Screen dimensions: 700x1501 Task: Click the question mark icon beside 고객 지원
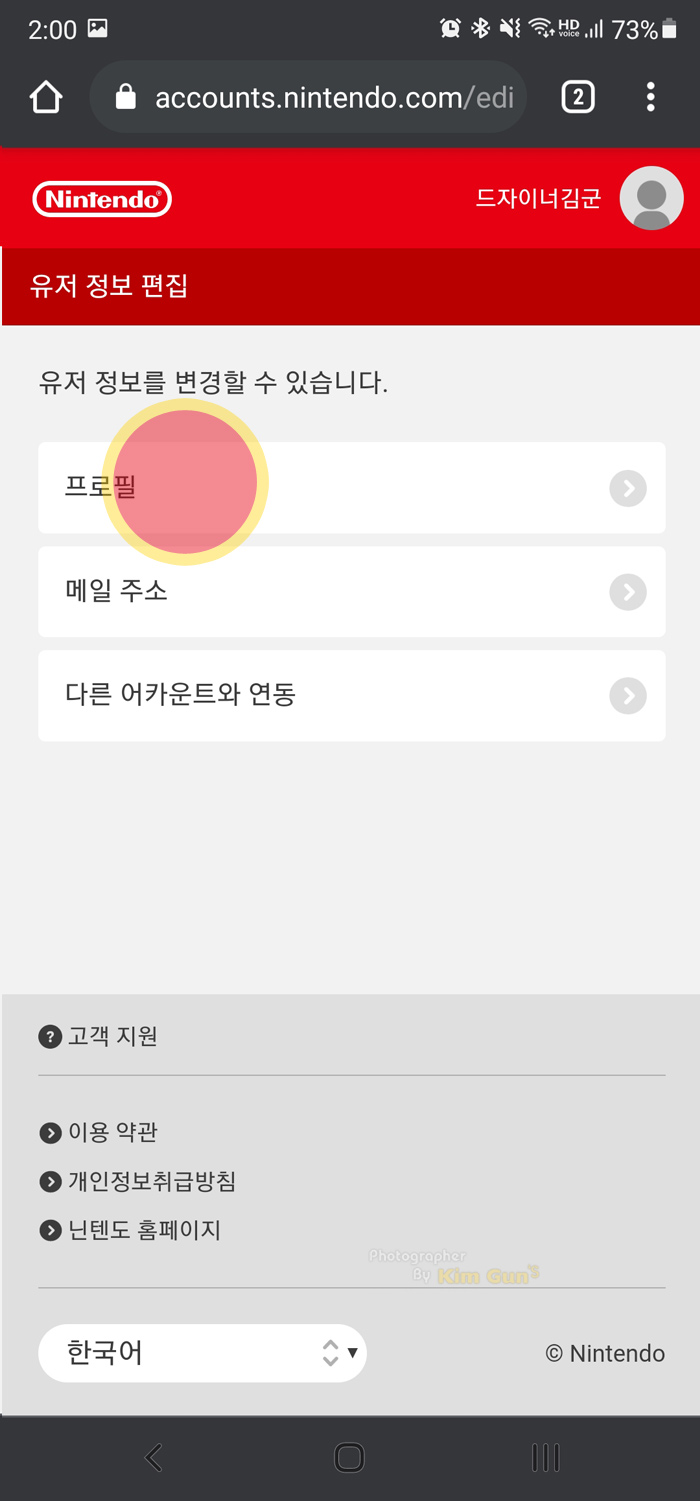(x=50, y=1037)
